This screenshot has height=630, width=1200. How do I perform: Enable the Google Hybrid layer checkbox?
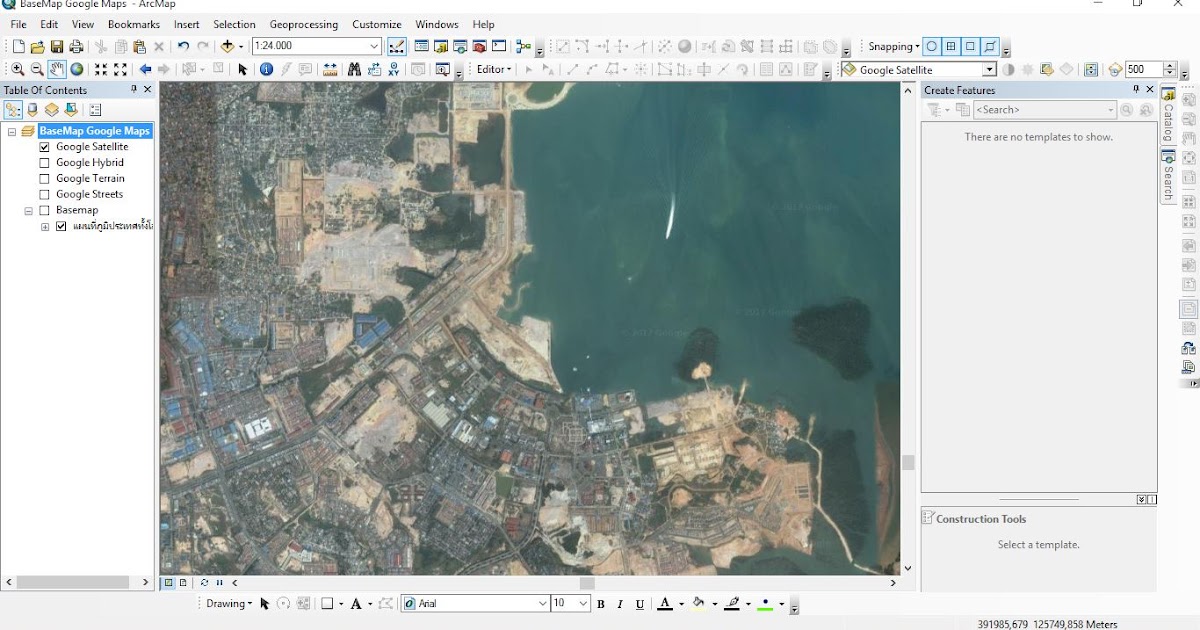tap(42, 162)
